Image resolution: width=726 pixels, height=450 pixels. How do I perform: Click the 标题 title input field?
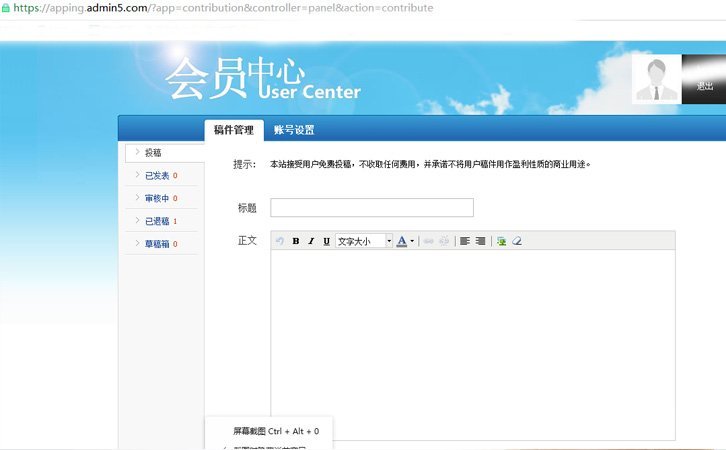pos(372,208)
